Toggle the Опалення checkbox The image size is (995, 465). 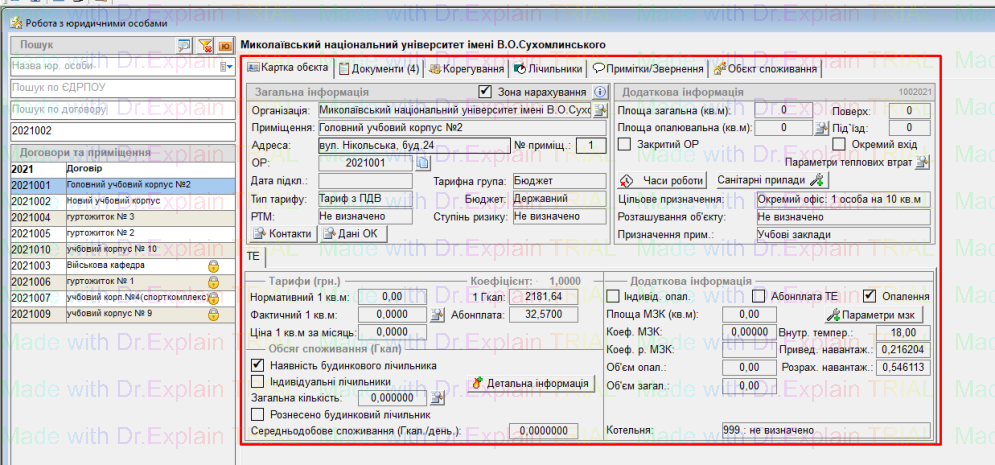tap(870, 296)
